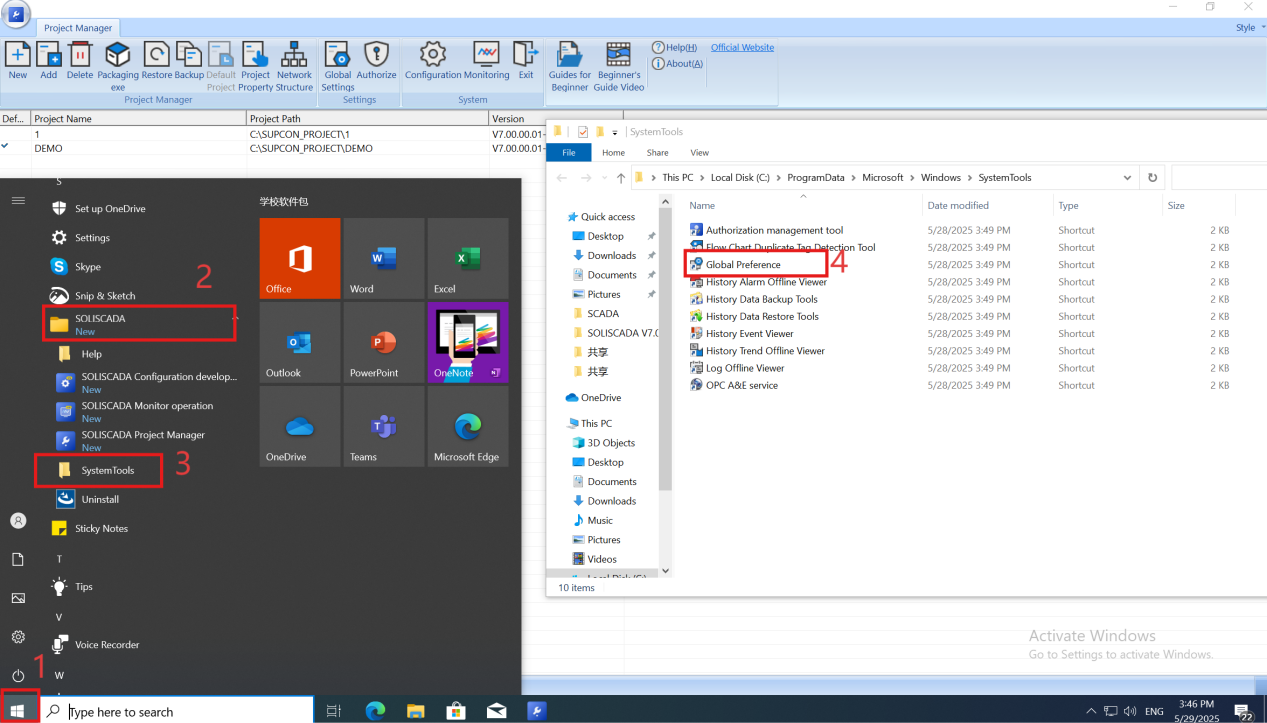Viewport: 1267px width, 723px height.
Task: Open Global Settings in the ribbon
Action: click(337, 66)
